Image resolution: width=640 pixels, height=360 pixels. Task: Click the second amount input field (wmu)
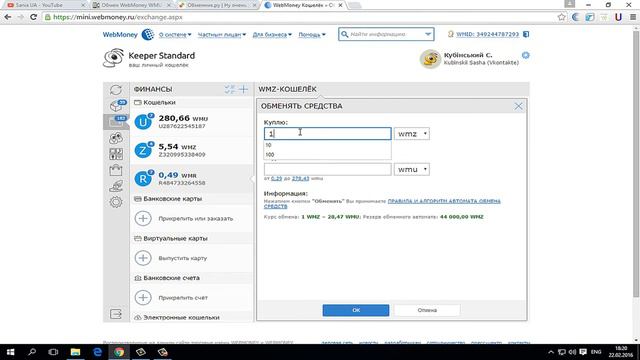[x=327, y=169]
